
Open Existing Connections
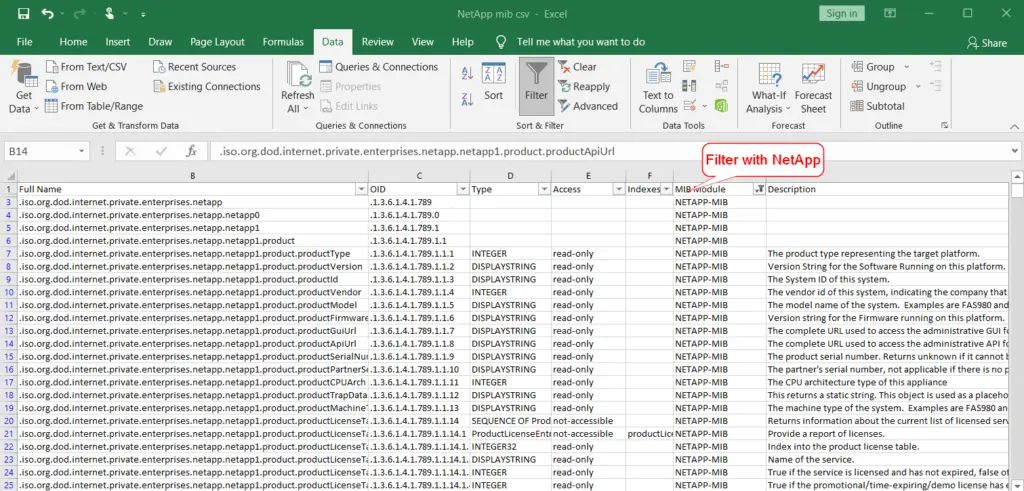206,86
